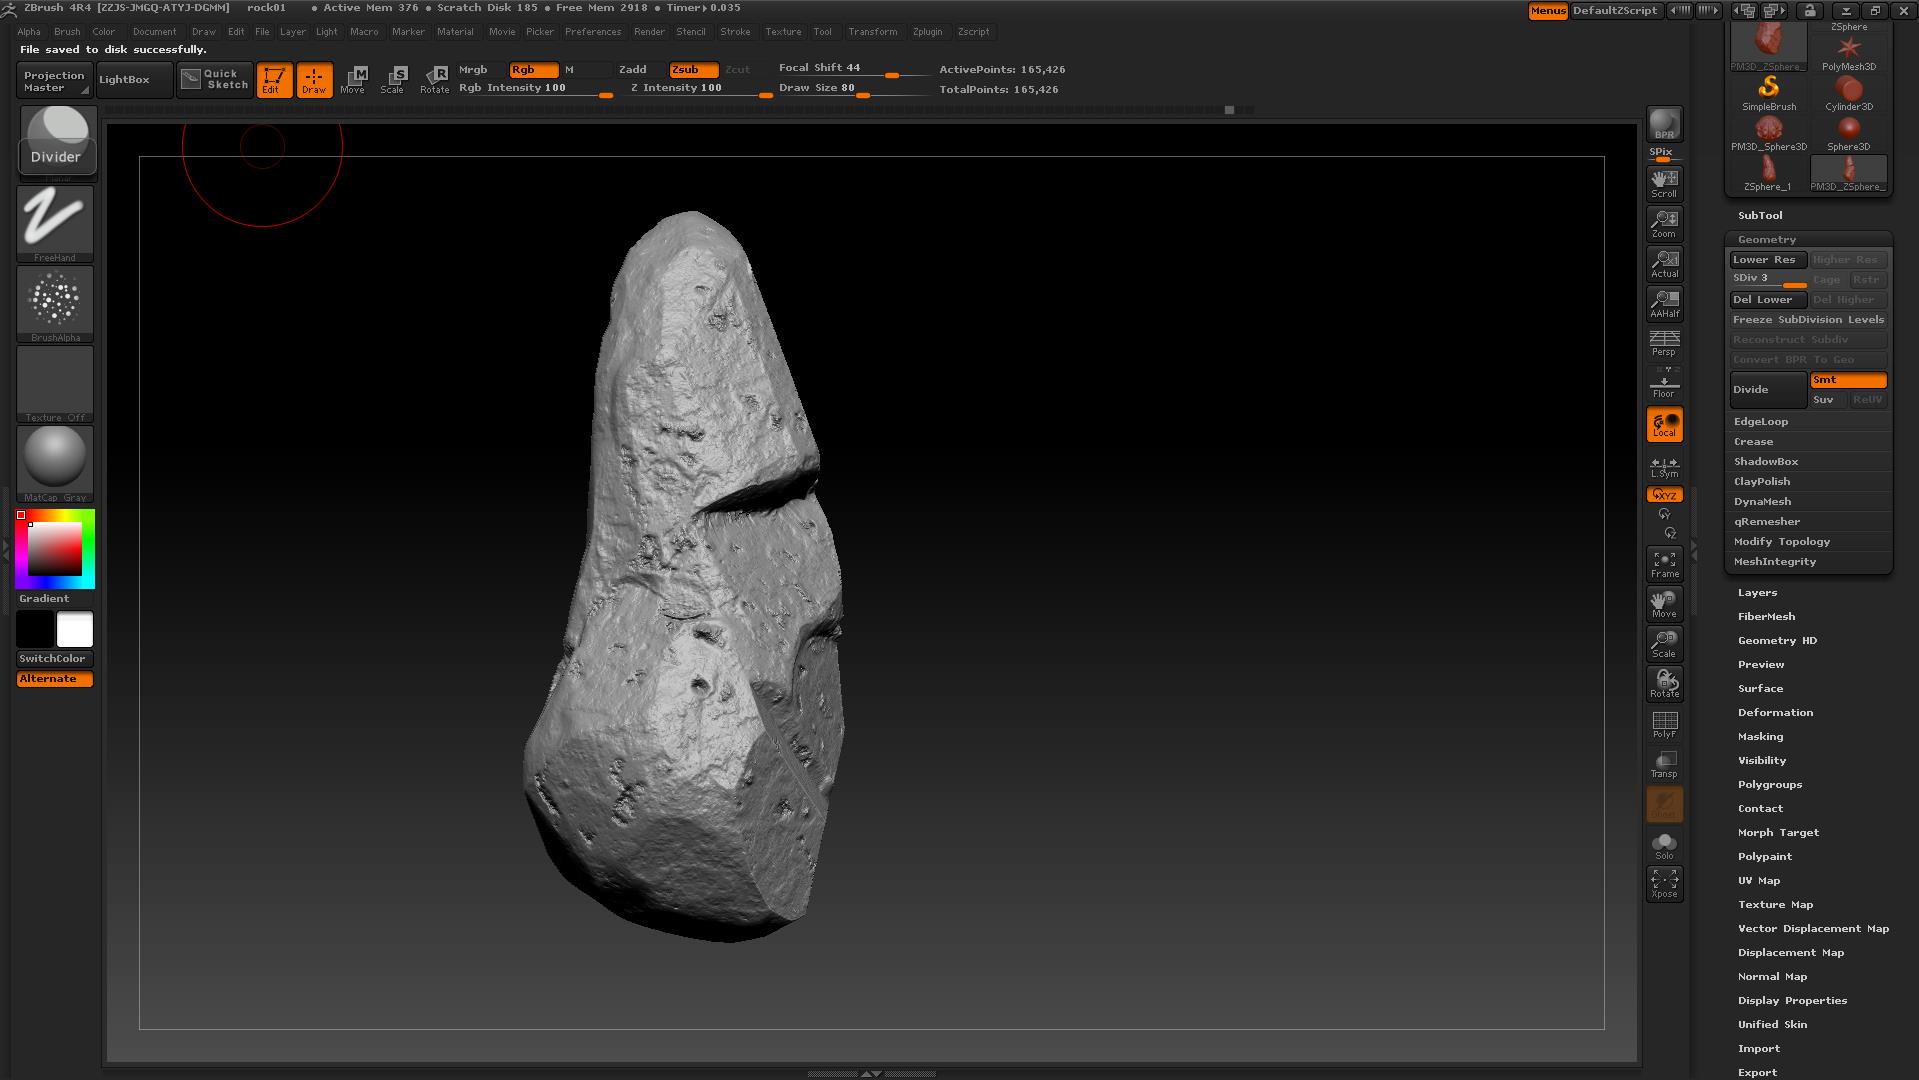The width and height of the screenshot is (1919, 1080).
Task: Activate the Move mode toolbar button
Action: pyautogui.click(x=353, y=80)
